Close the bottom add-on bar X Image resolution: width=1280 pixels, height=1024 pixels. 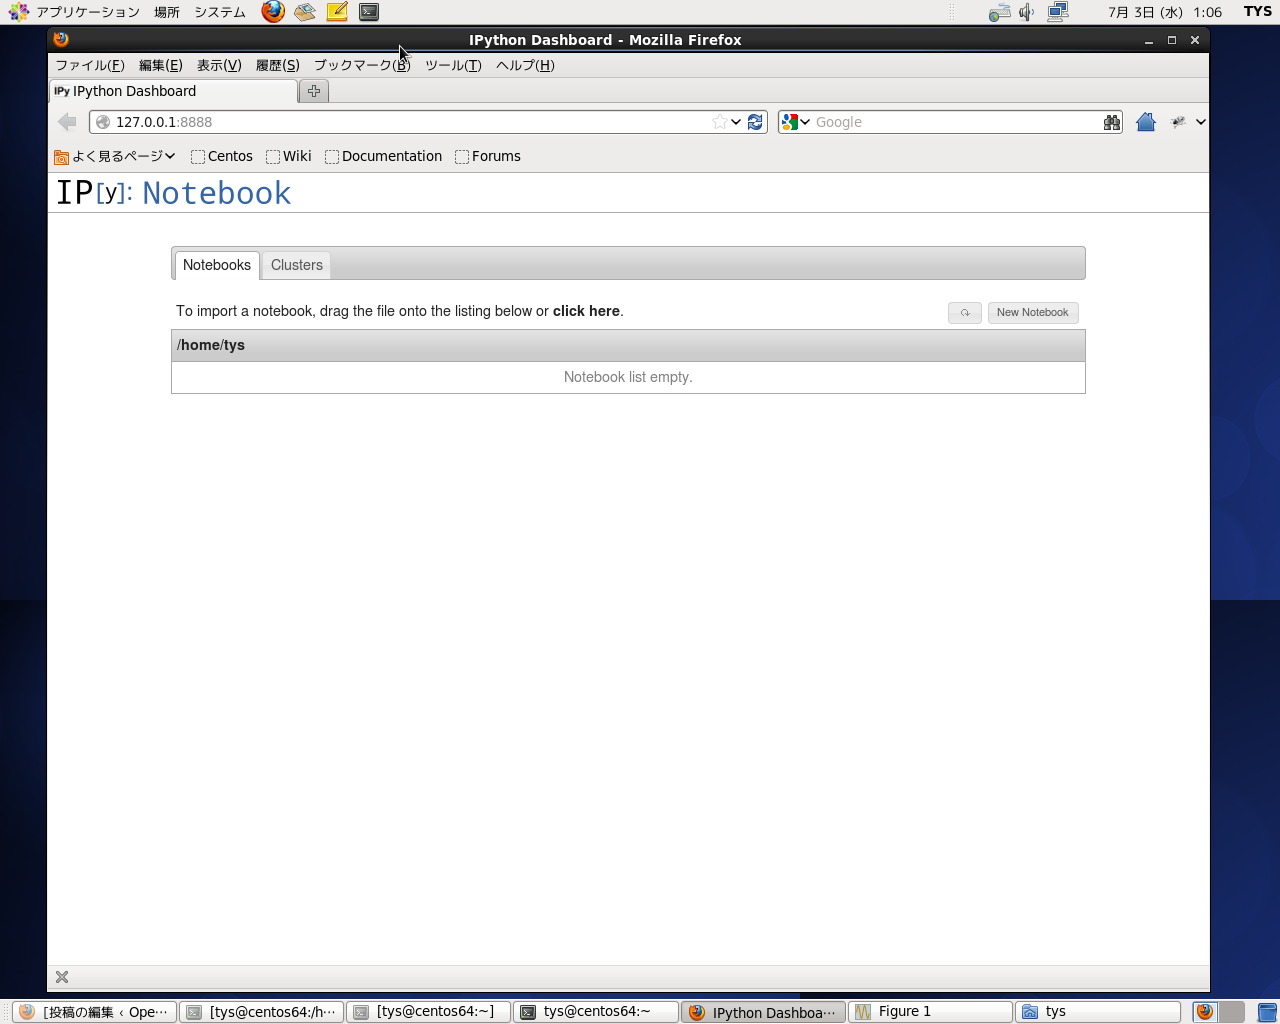62,977
